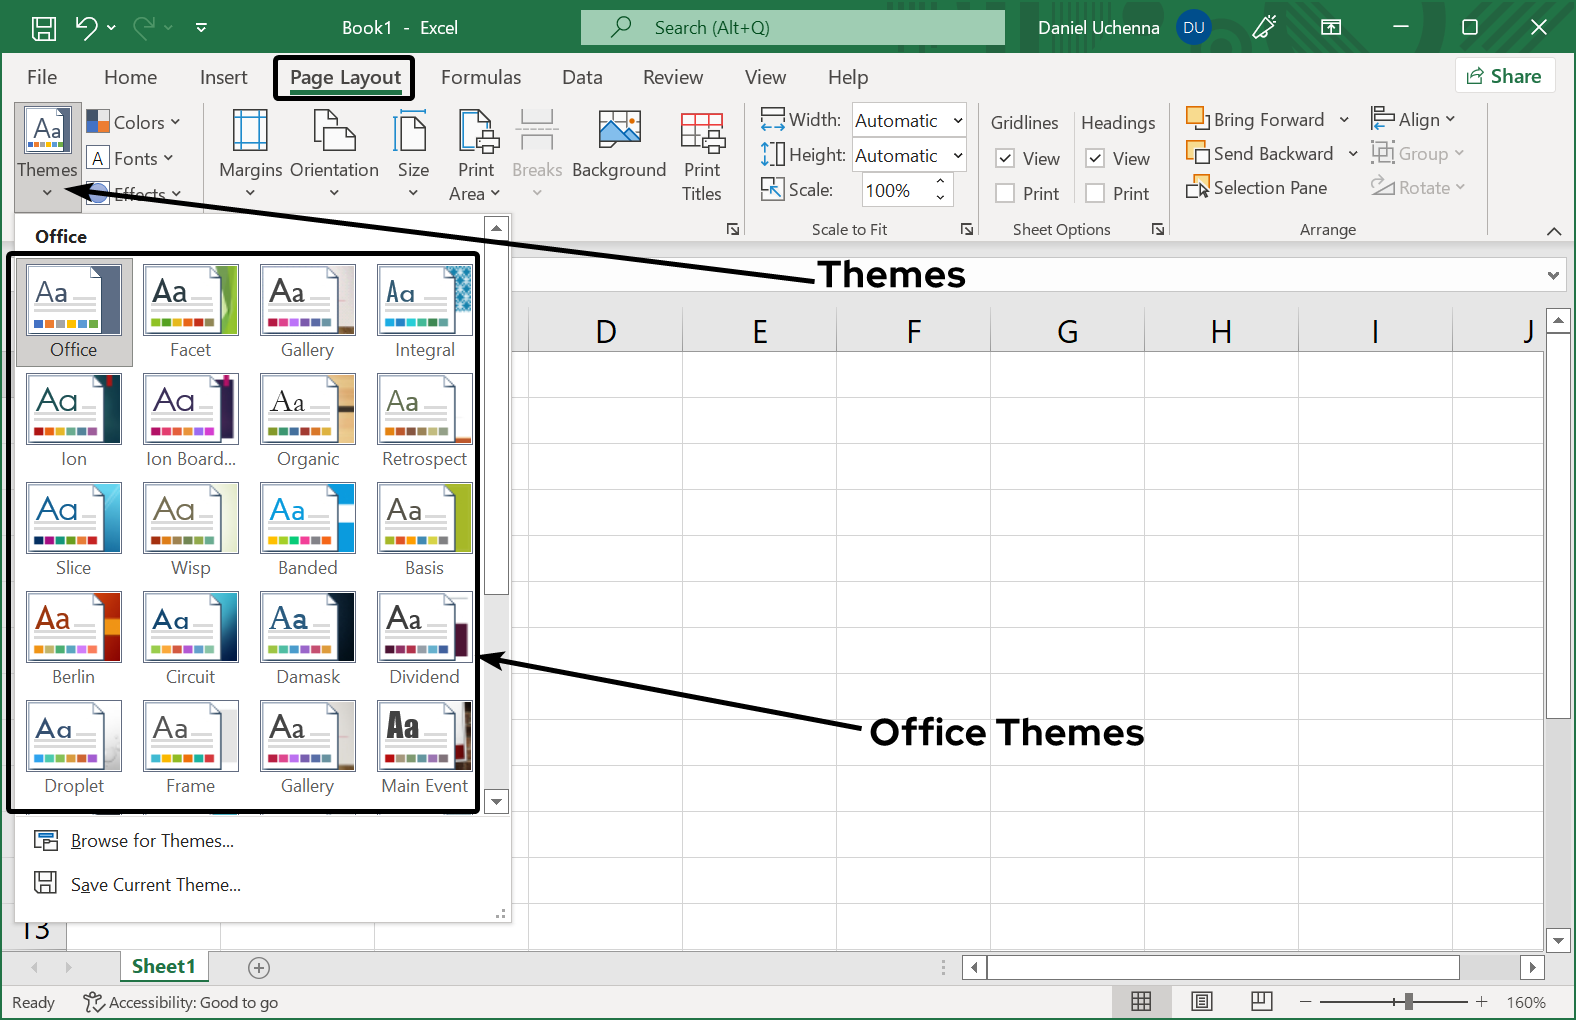
Task: Collapse the ribbon
Action: pyautogui.click(x=1554, y=231)
